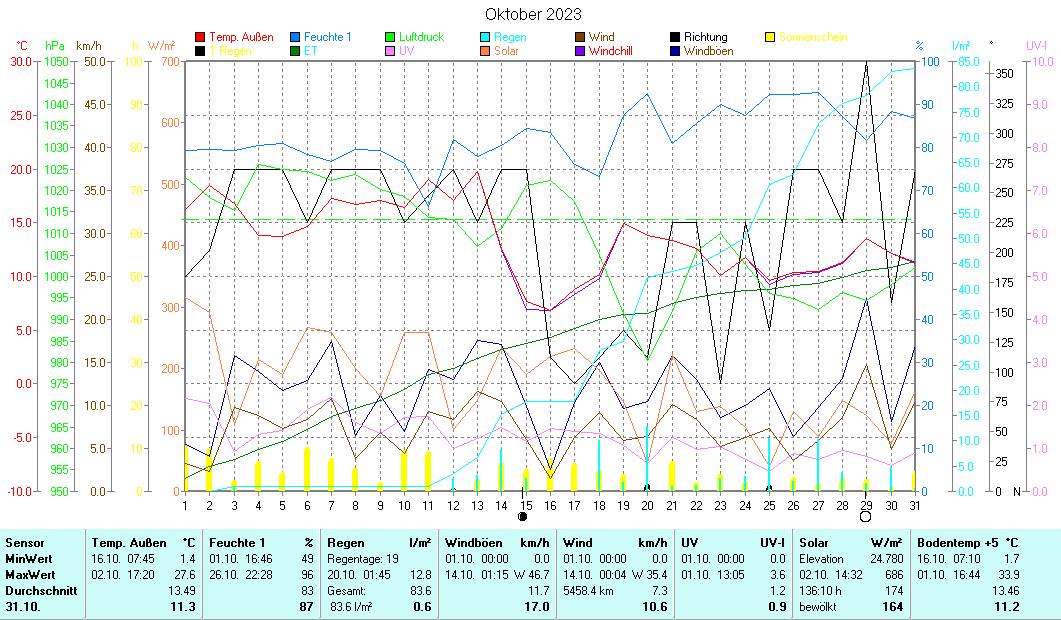This screenshot has width=1061, height=620.
Task: Click the 'Sensor' table header
Action: click(x=24, y=543)
